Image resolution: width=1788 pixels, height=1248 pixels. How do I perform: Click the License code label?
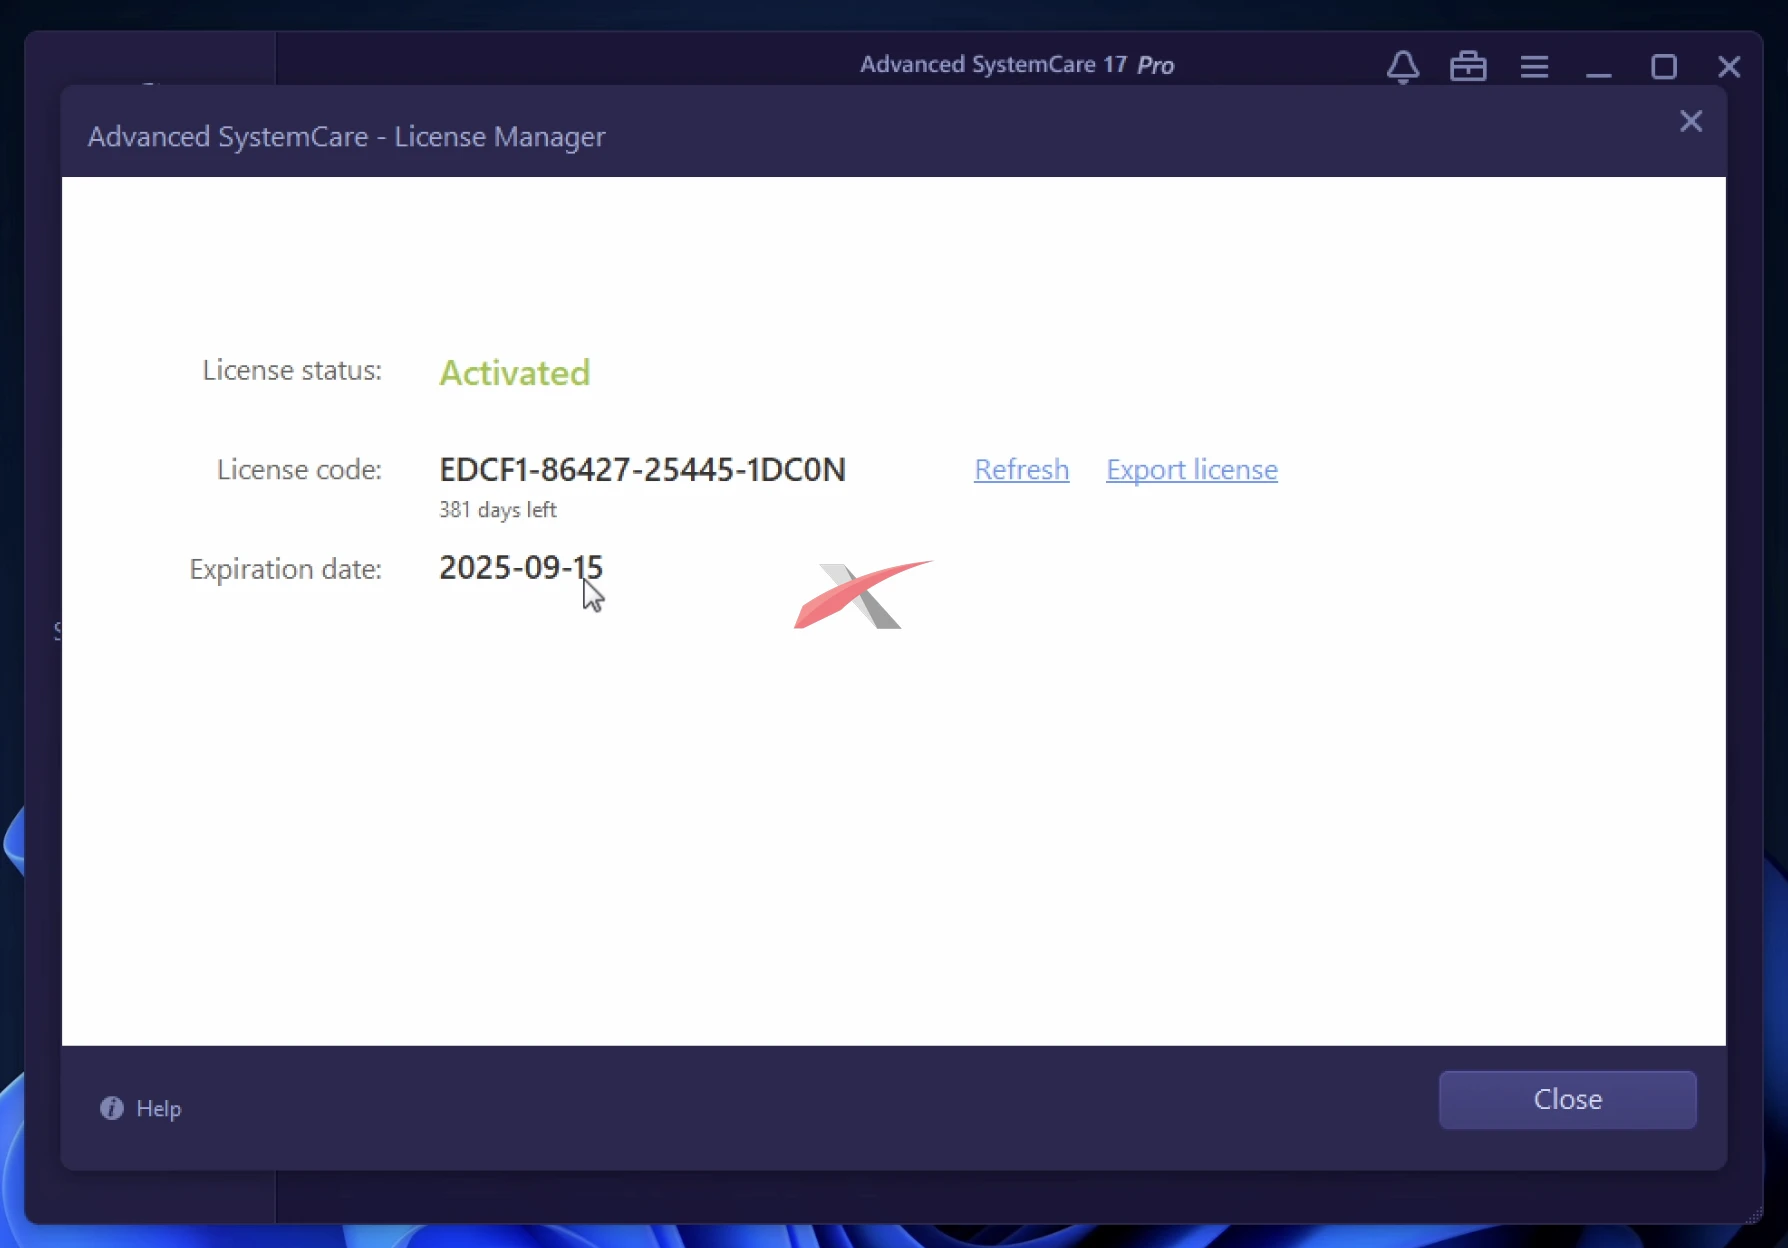299,469
